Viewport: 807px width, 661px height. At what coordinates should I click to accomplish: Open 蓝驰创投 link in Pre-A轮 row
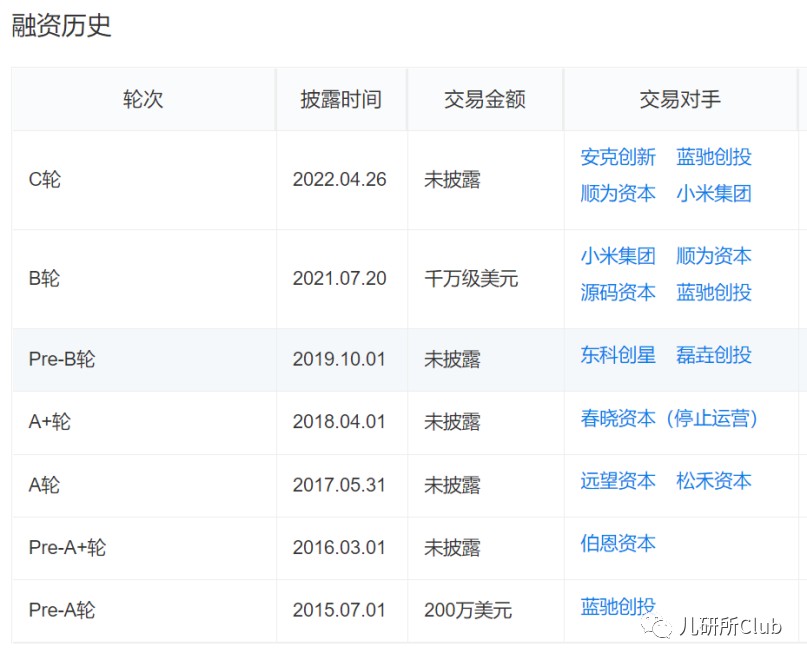[618, 606]
